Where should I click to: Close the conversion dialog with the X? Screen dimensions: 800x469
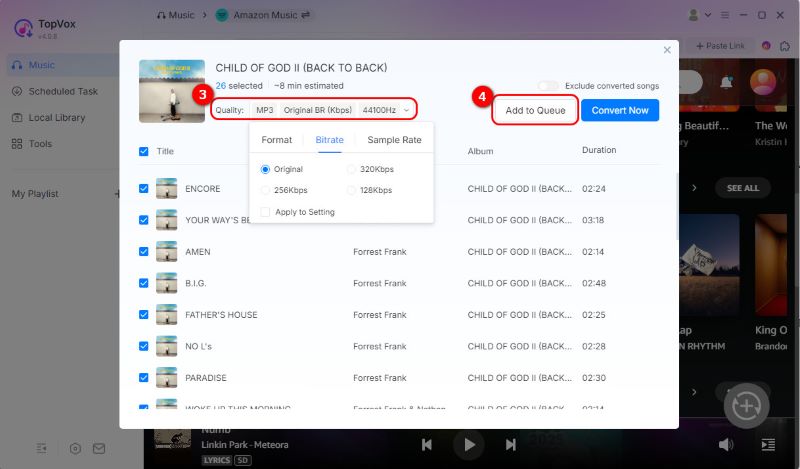pos(667,50)
